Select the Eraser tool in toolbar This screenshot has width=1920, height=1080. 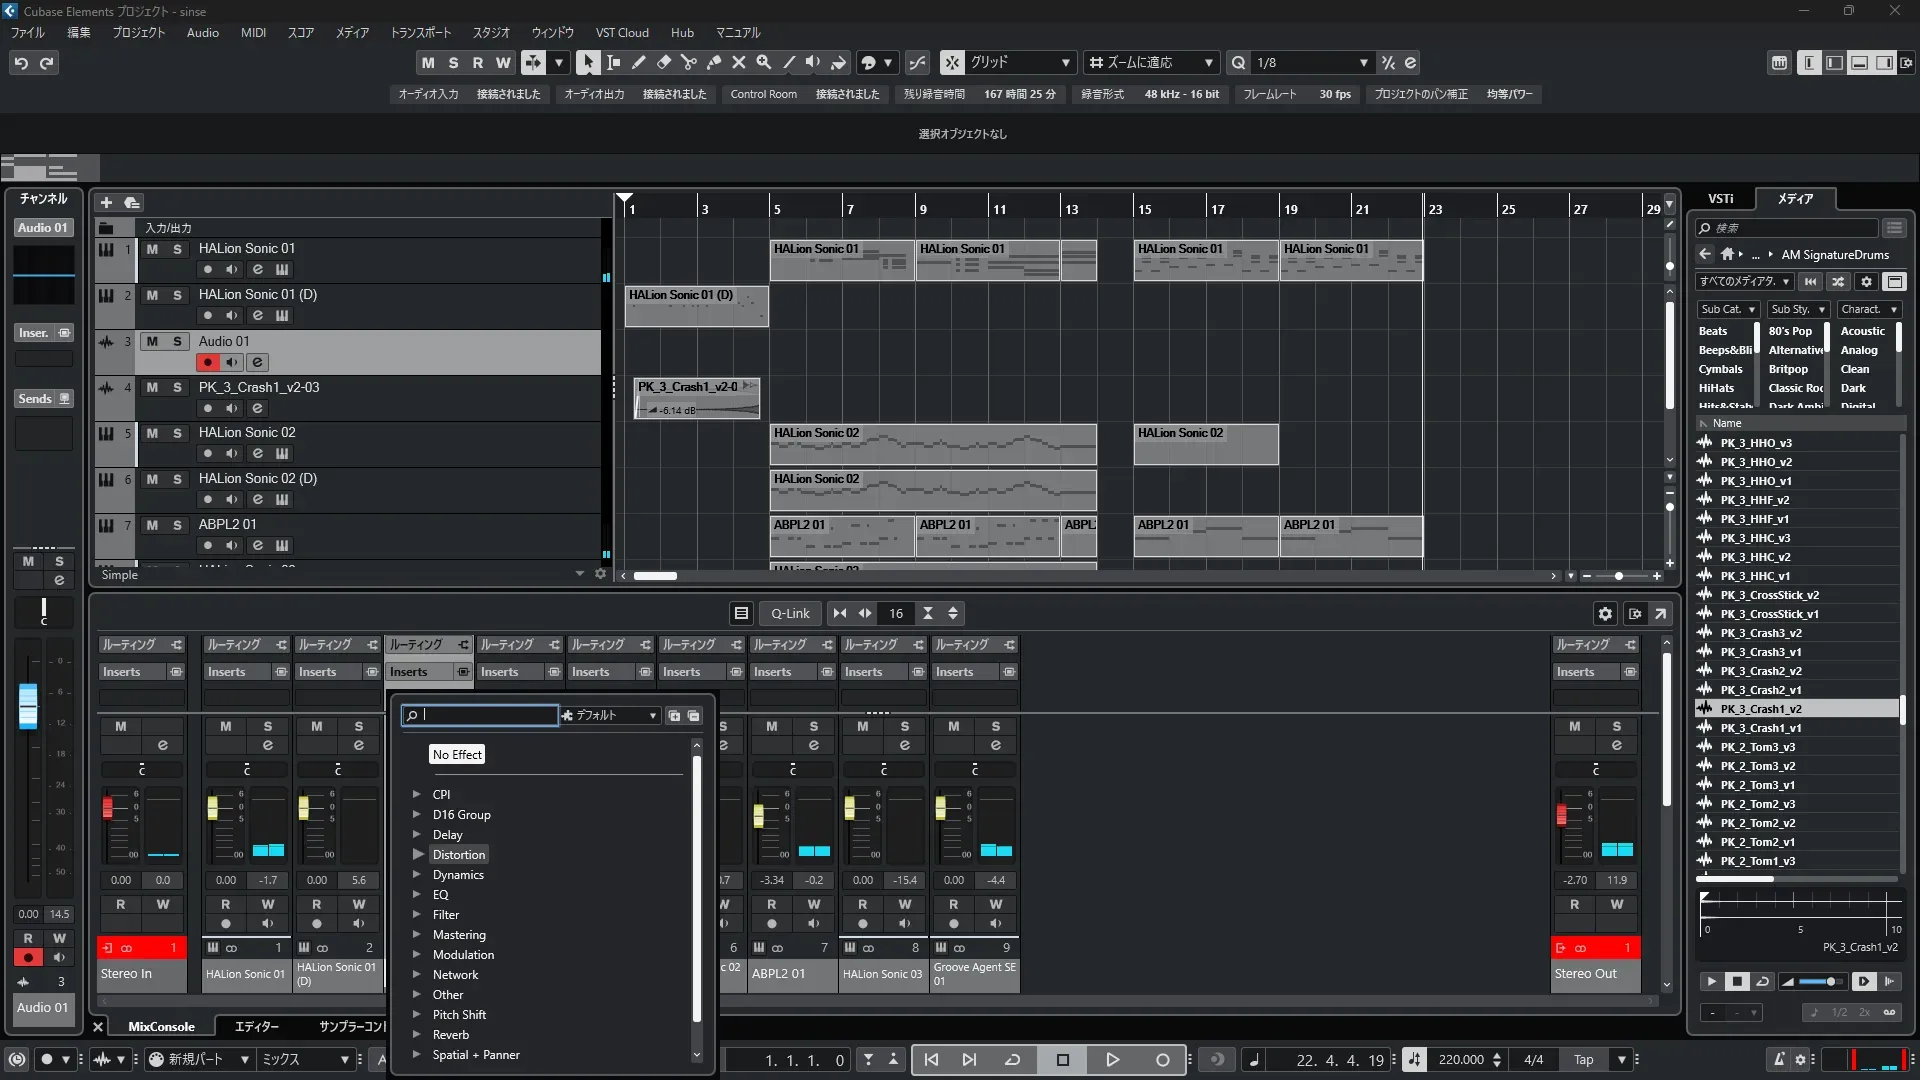coord(663,62)
